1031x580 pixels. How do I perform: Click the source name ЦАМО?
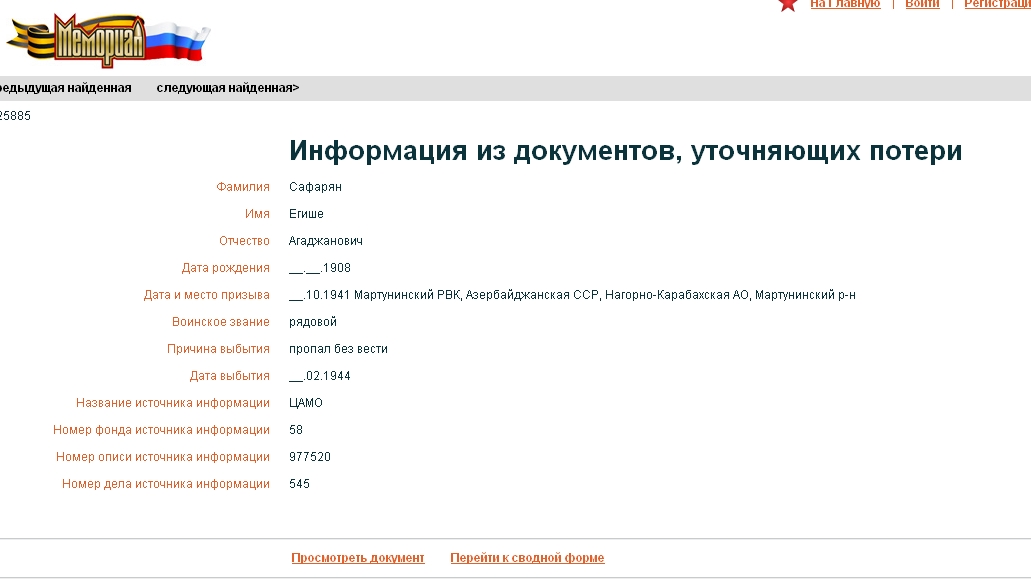(x=306, y=402)
